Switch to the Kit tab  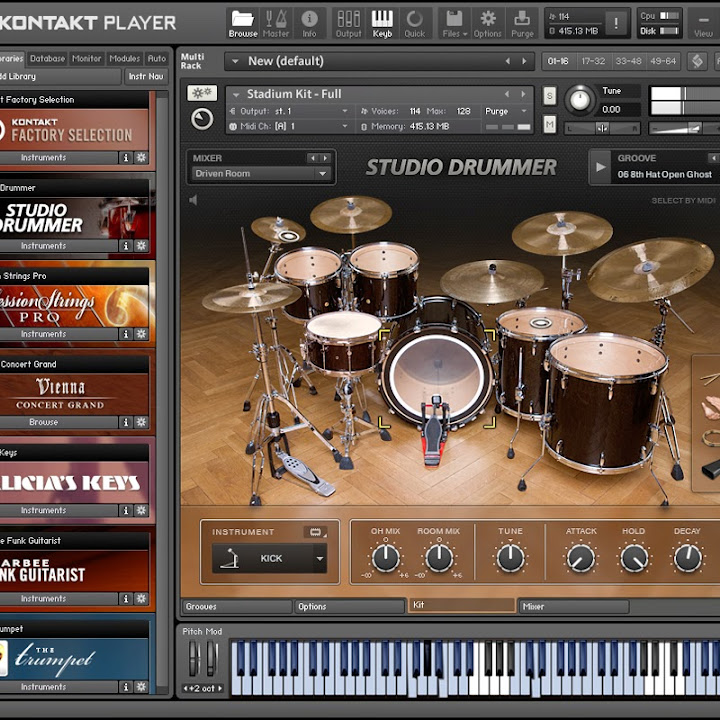(x=461, y=605)
